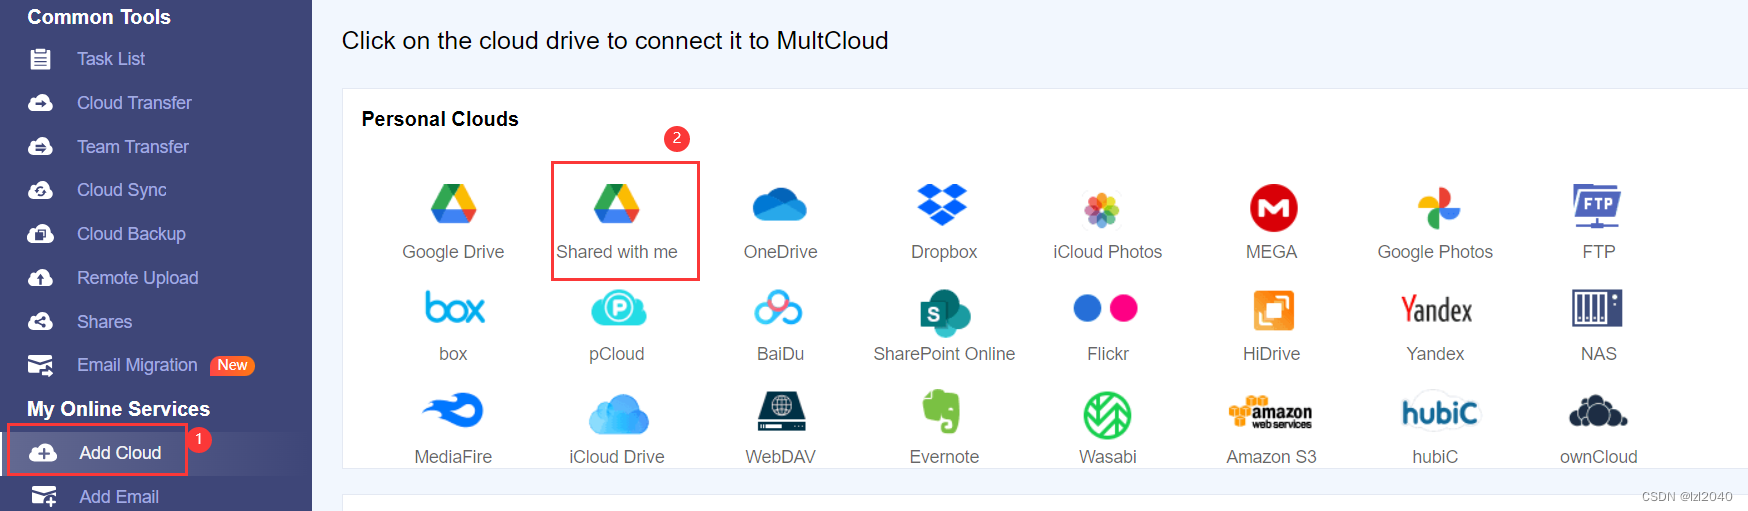Click the "Flickr" label text
This screenshot has height=511, width=1748.
pos(1108,354)
